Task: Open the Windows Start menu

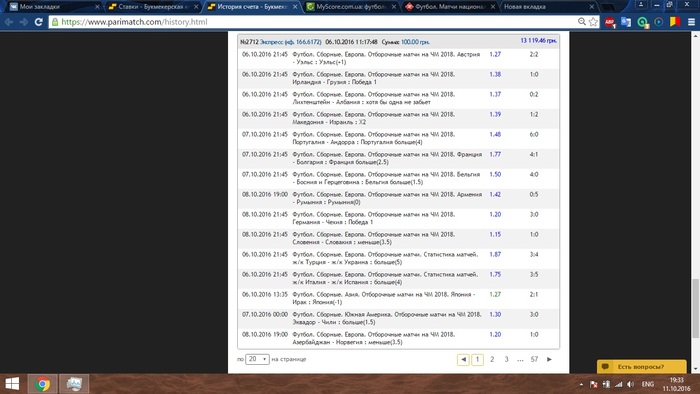Action: click(x=12, y=384)
